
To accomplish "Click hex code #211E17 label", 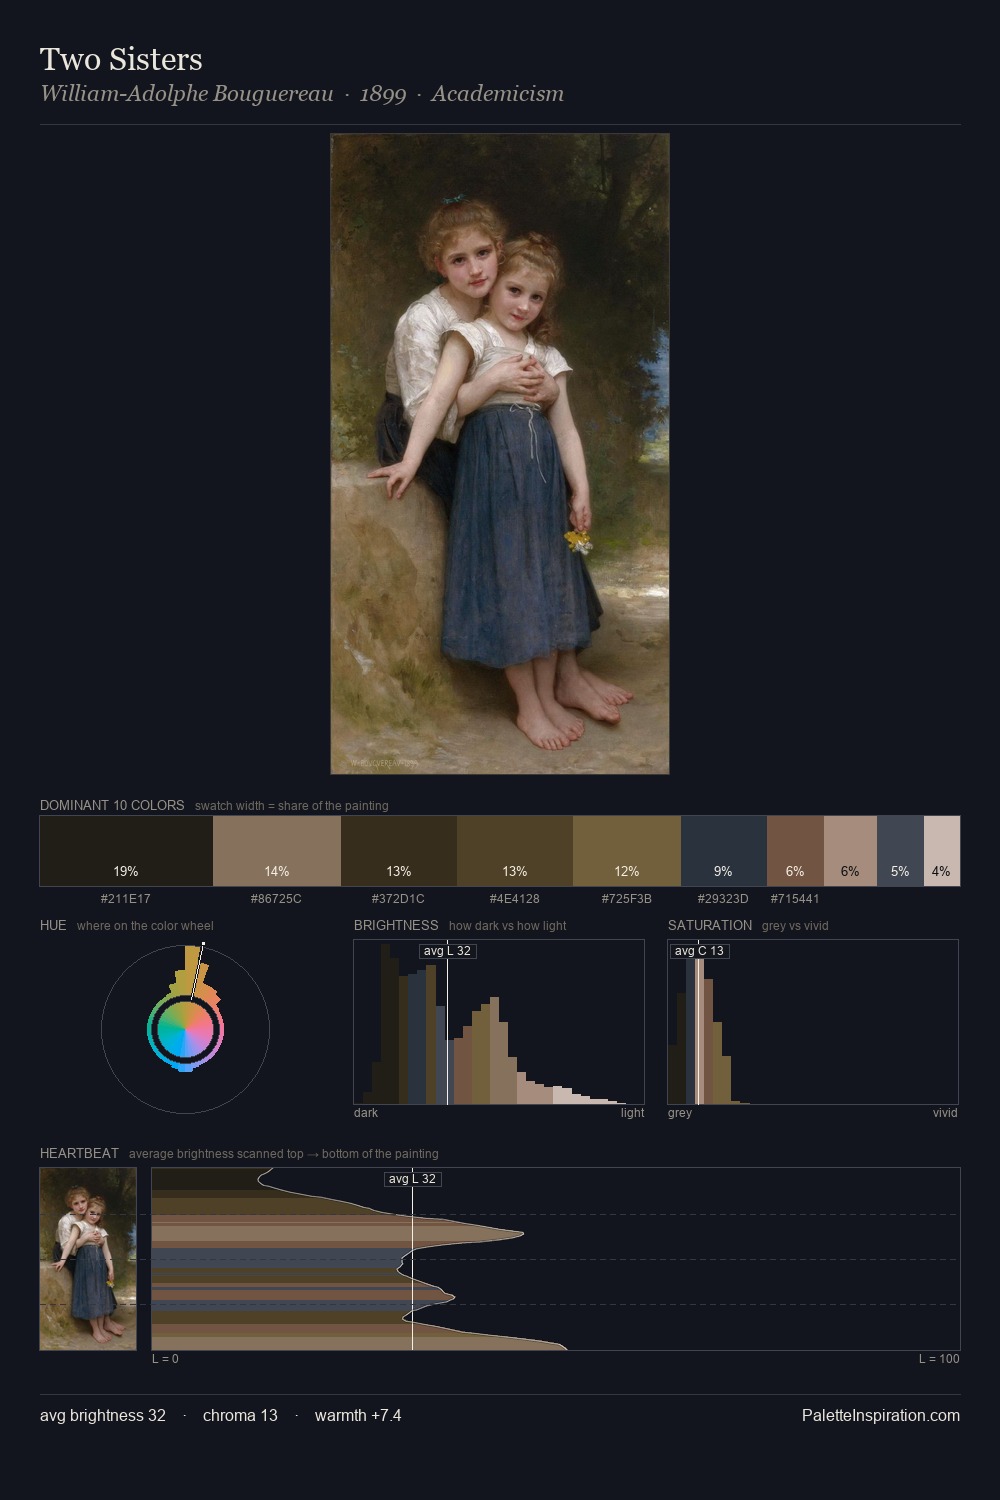I will coord(126,899).
